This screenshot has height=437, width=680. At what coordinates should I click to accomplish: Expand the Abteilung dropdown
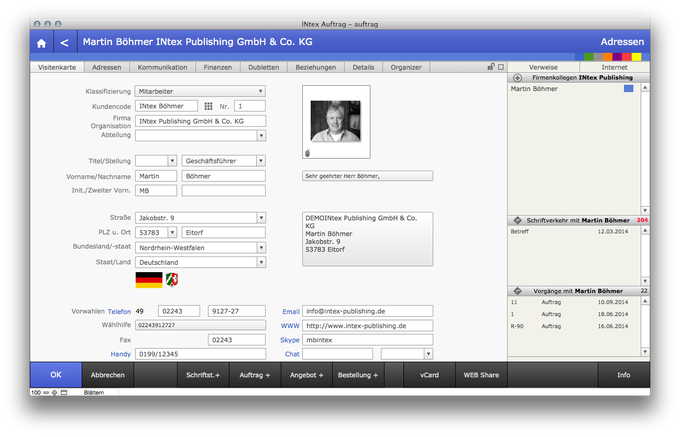coord(261,136)
